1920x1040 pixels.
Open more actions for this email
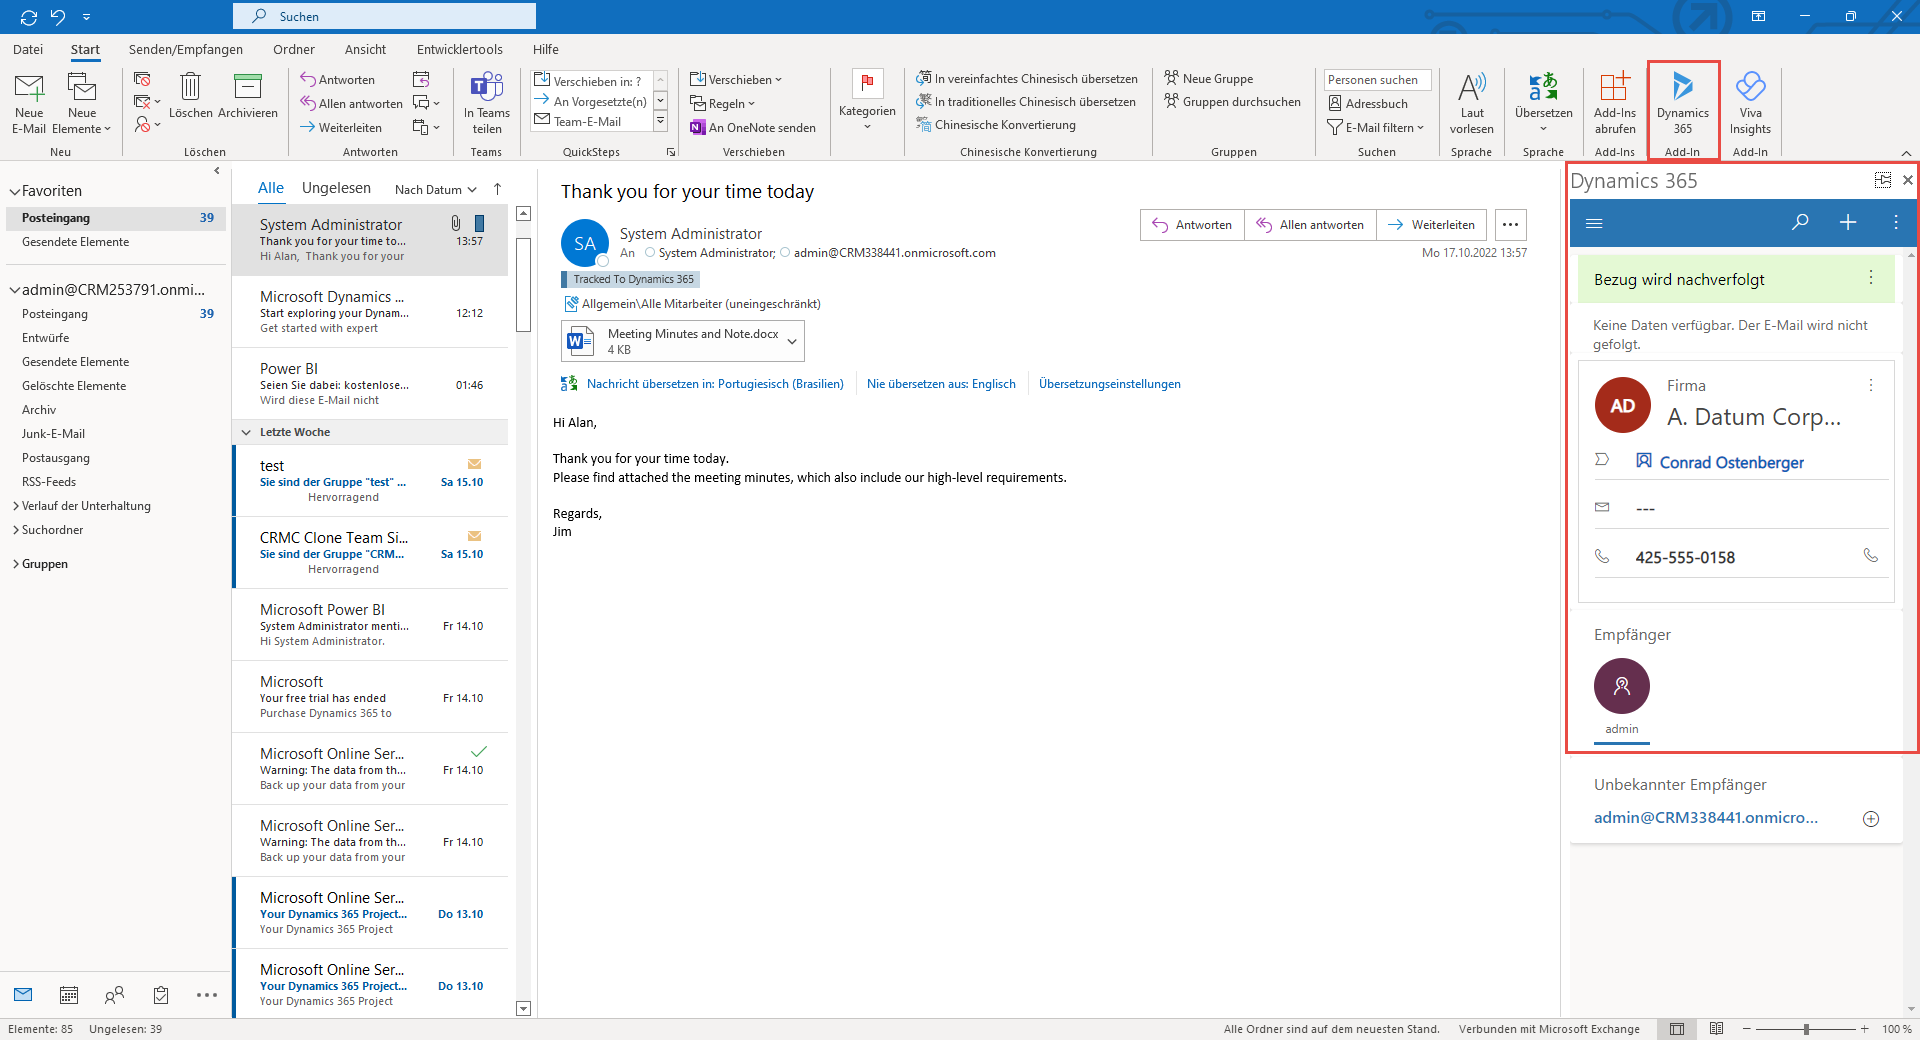1510,225
